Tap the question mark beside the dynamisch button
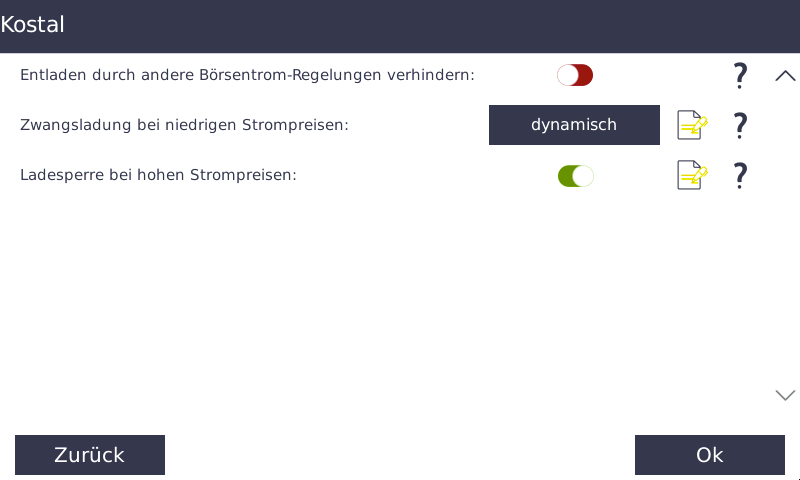This screenshot has height=480, width=800. point(740,125)
